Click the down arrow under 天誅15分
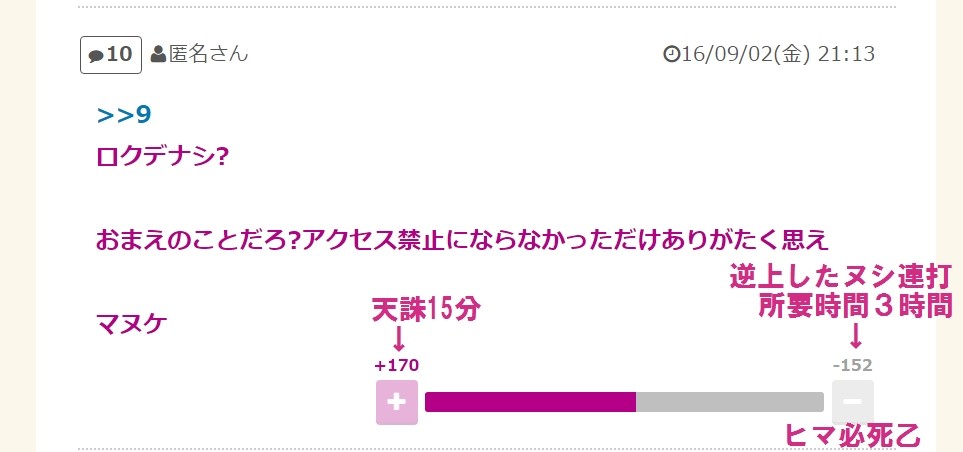The image size is (963, 452). coord(397,337)
